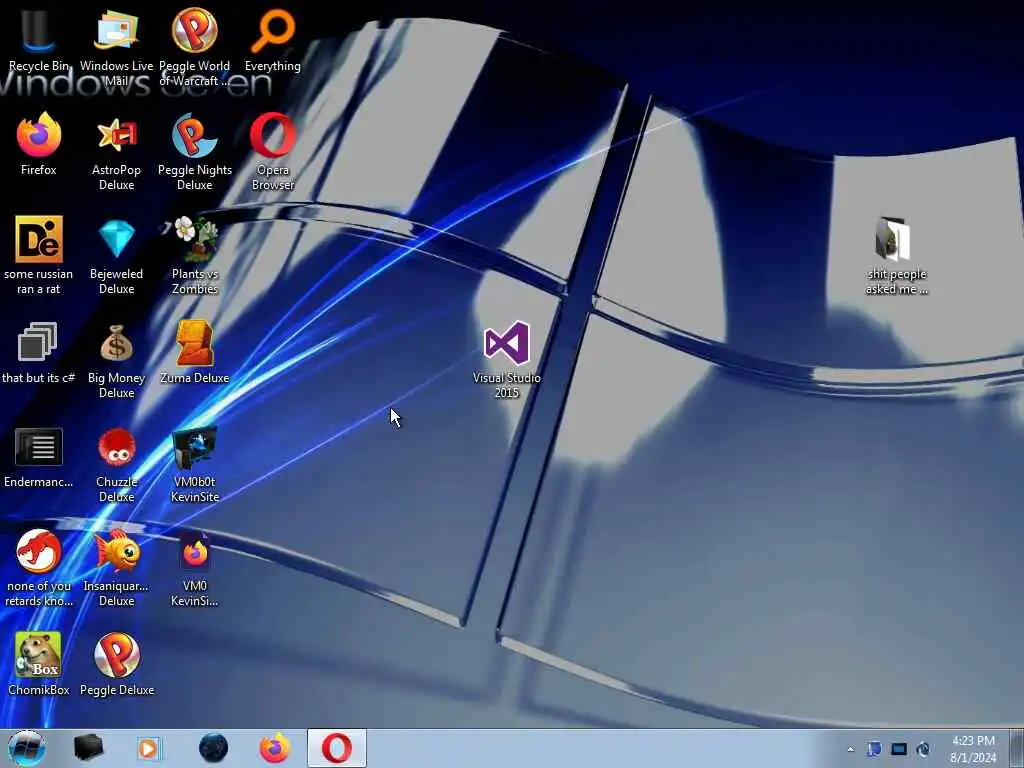This screenshot has width=1024, height=768.
Task: Select the 'that but its c#' icon
Action: coord(37,342)
